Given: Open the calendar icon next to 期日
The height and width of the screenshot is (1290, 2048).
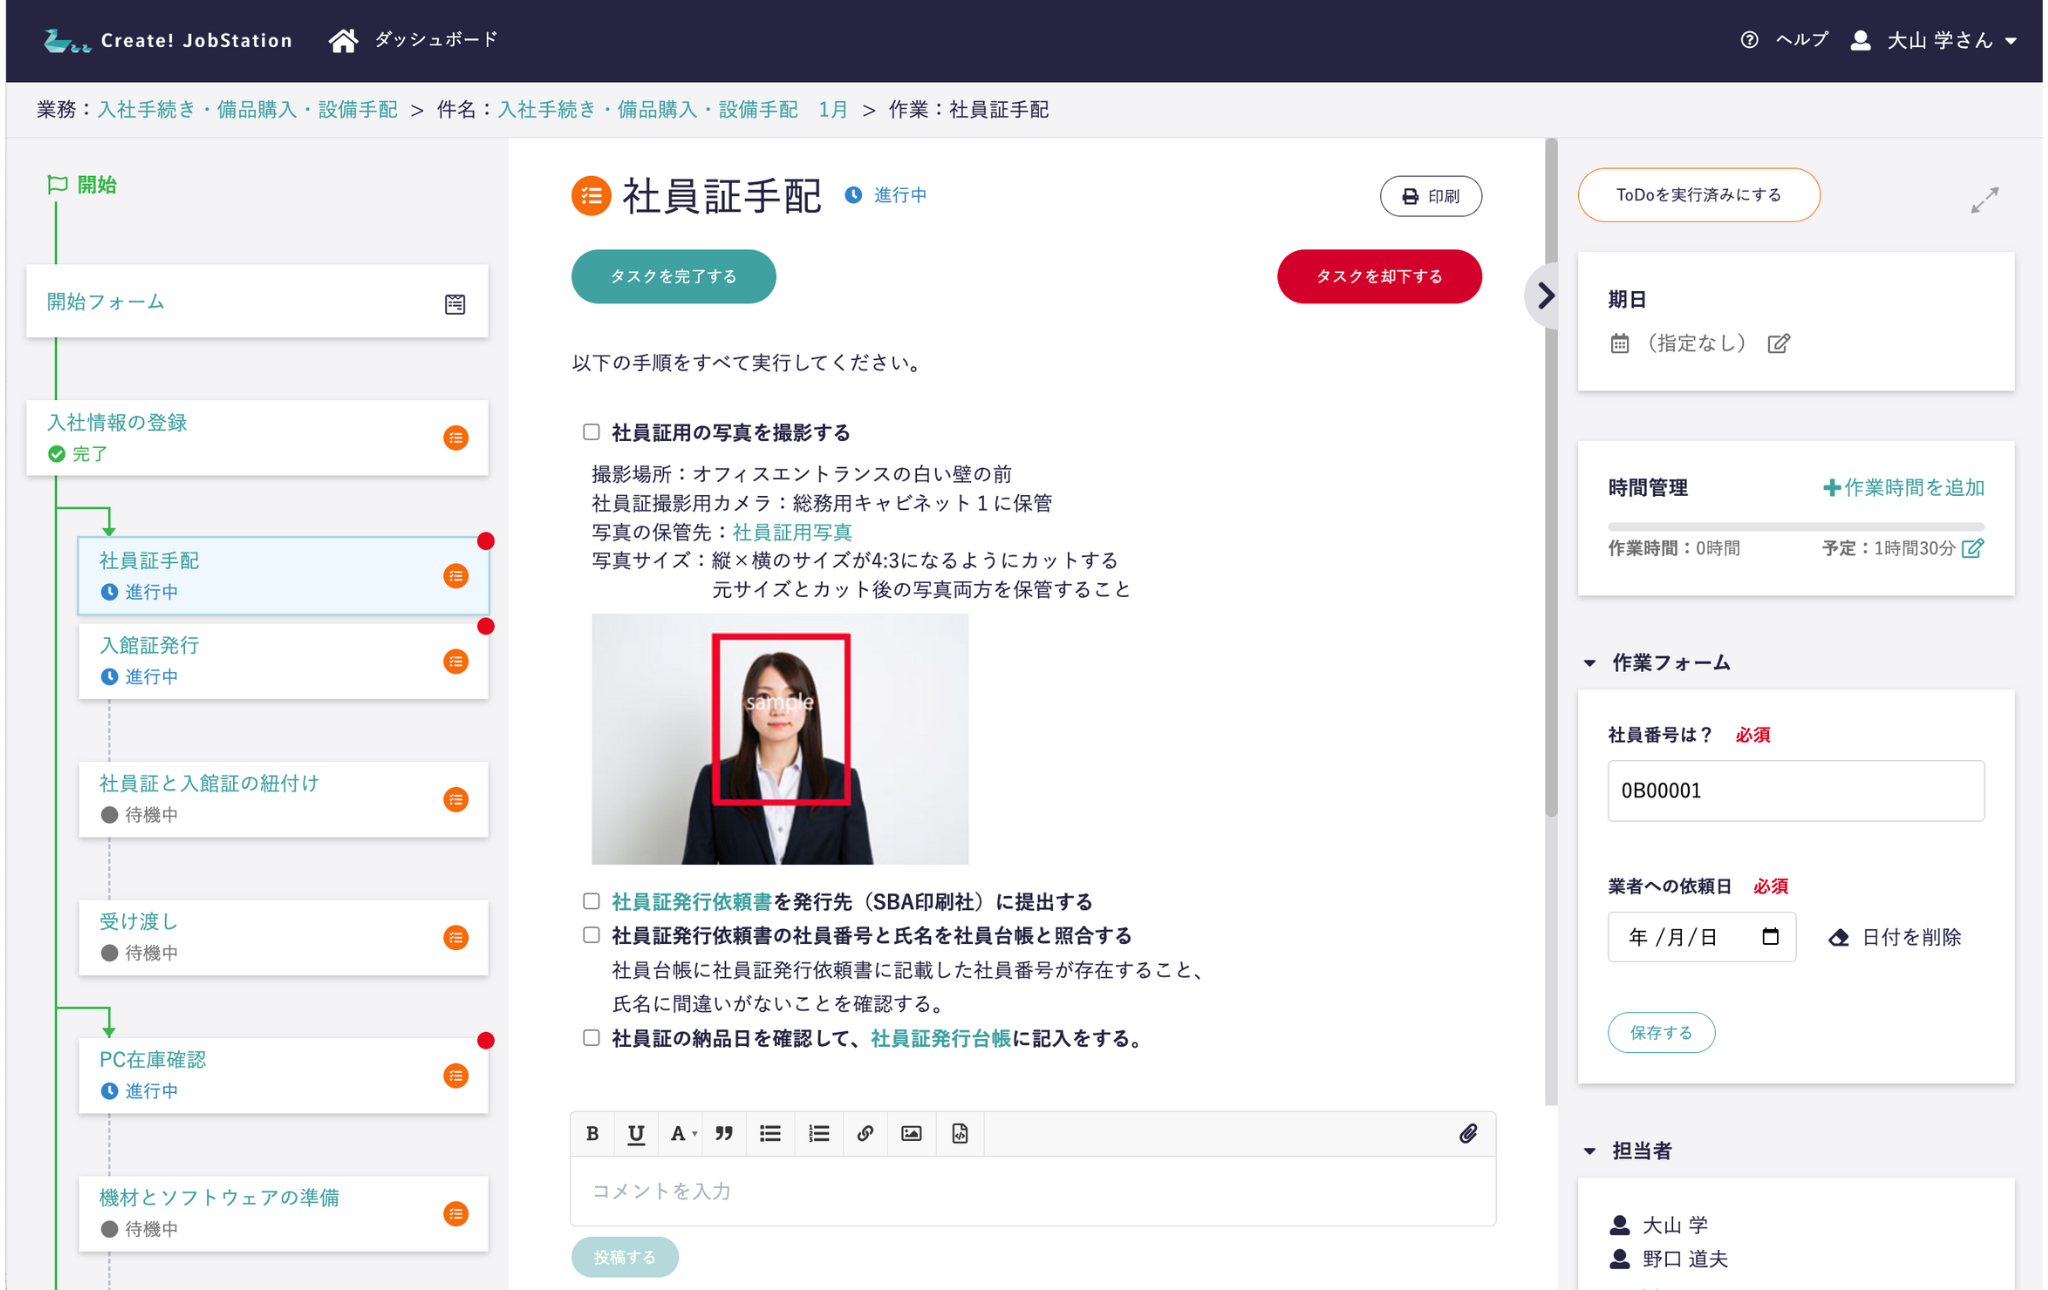Looking at the screenshot, I should click(1620, 343).
